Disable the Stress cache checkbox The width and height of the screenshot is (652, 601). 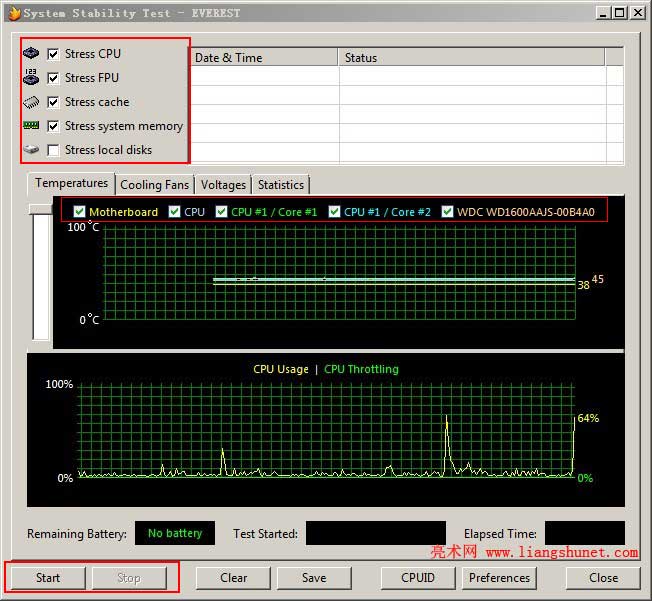[x=53, y=102]
